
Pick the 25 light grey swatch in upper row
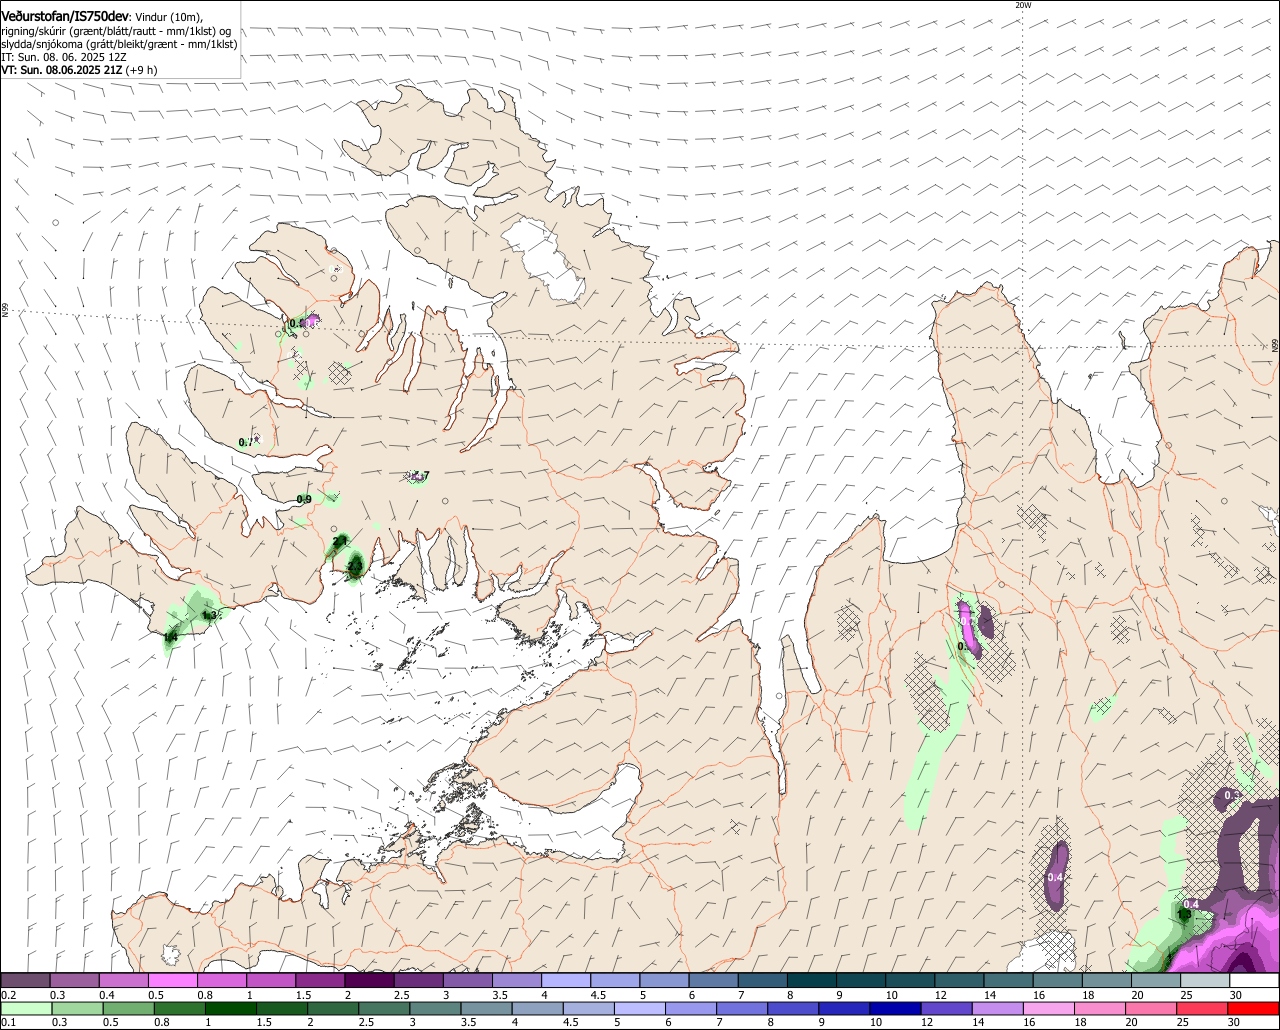(x=1204, y=981)
